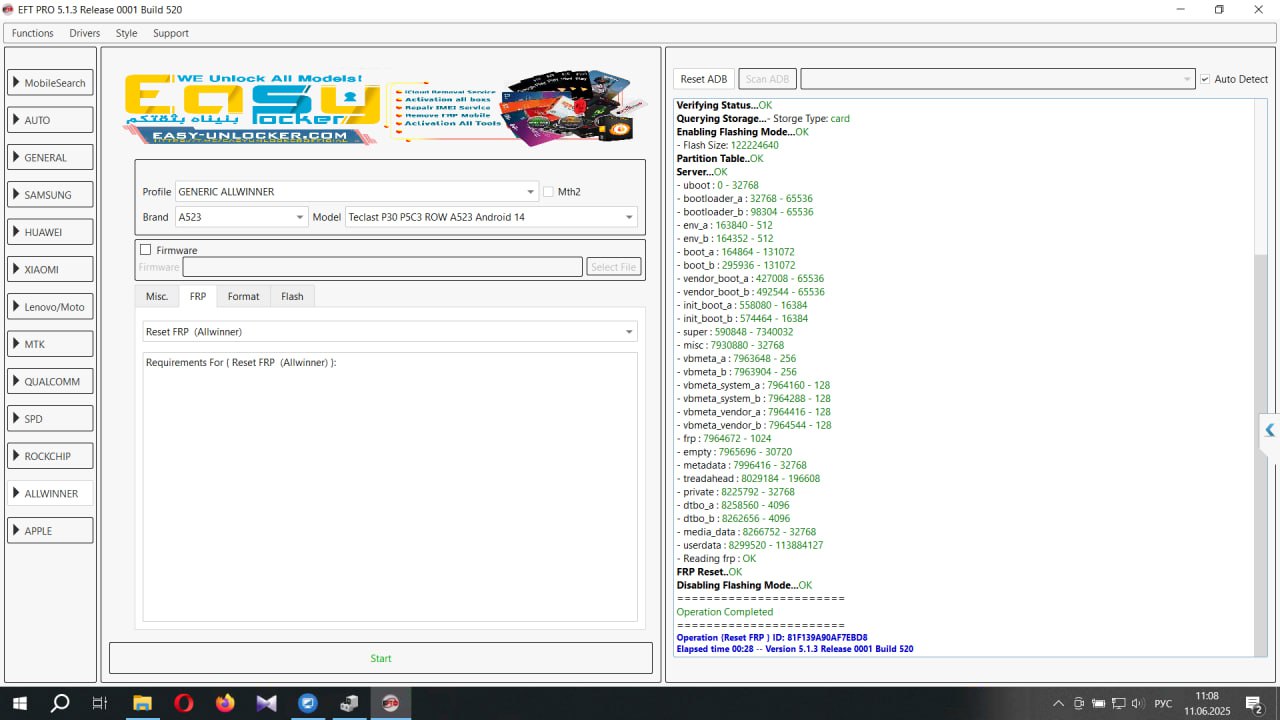Open Task View in taskbar
Viewport: 1280px width, 720px height.
tap(99, 703)
